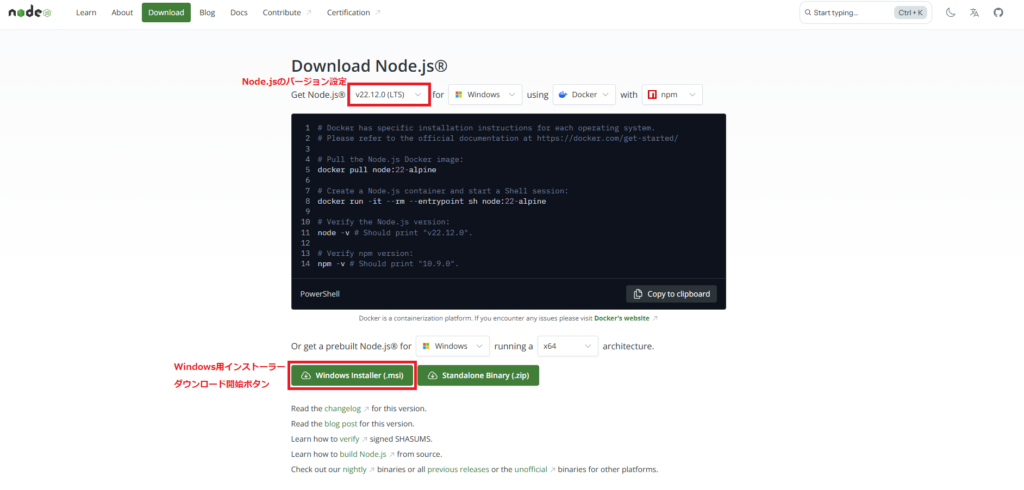Click 'docker pull node:22-alpine' code line
1024x490 pixels.
377,170
